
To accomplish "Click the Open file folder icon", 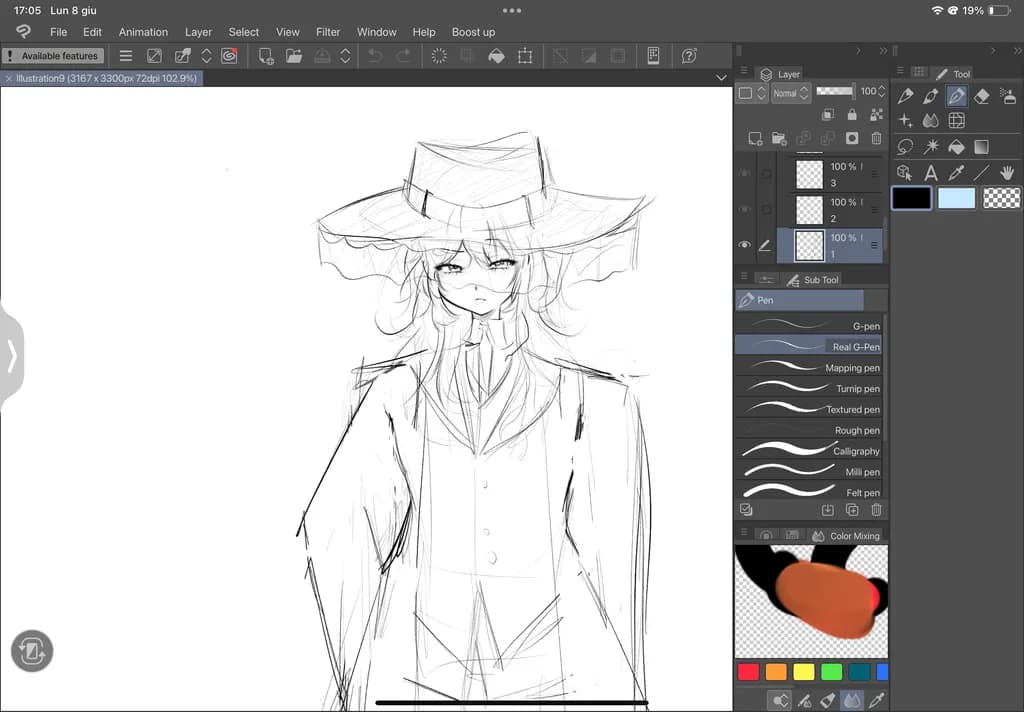I will click(294, 56).
